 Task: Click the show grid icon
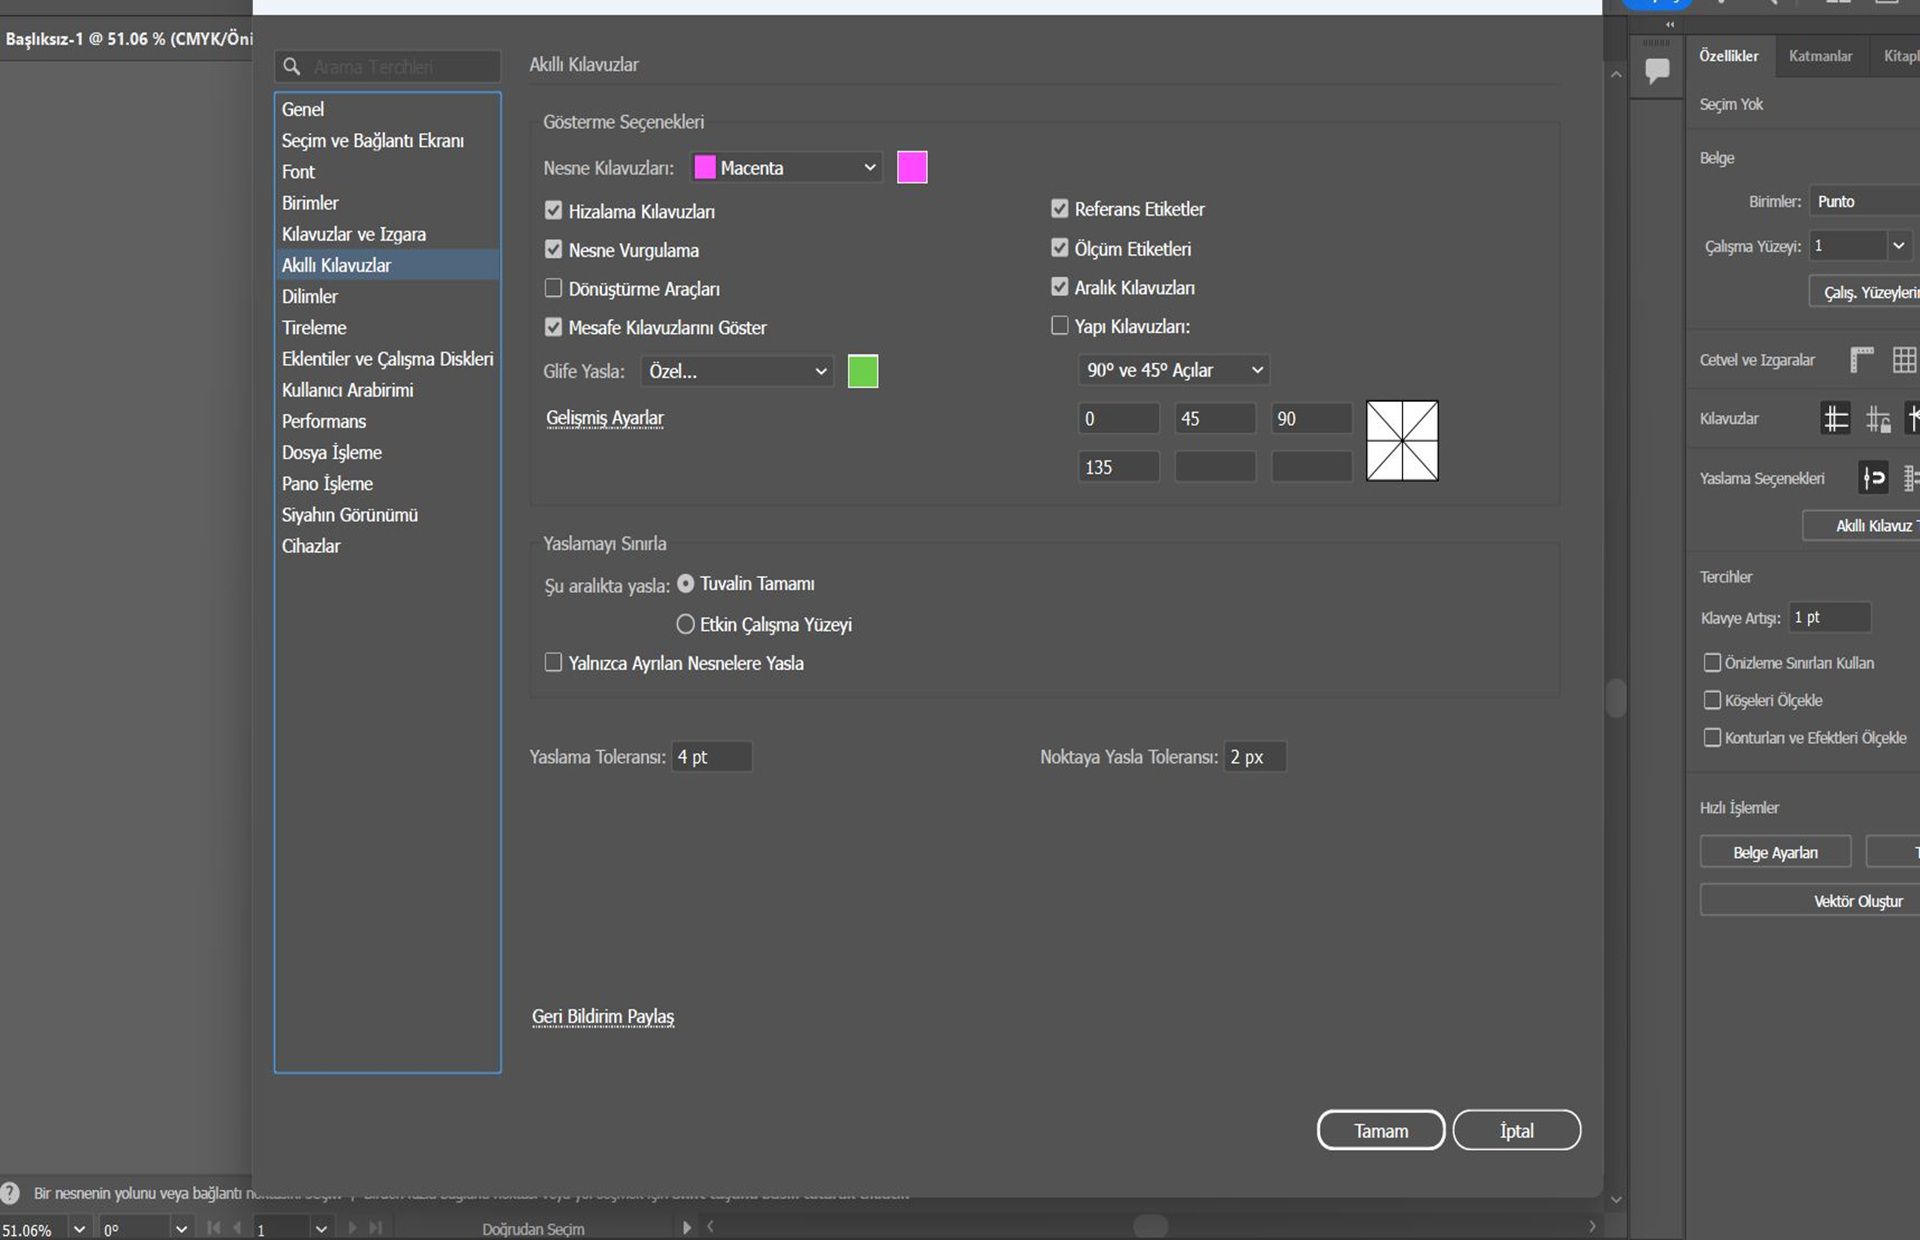pos(1904,360)
